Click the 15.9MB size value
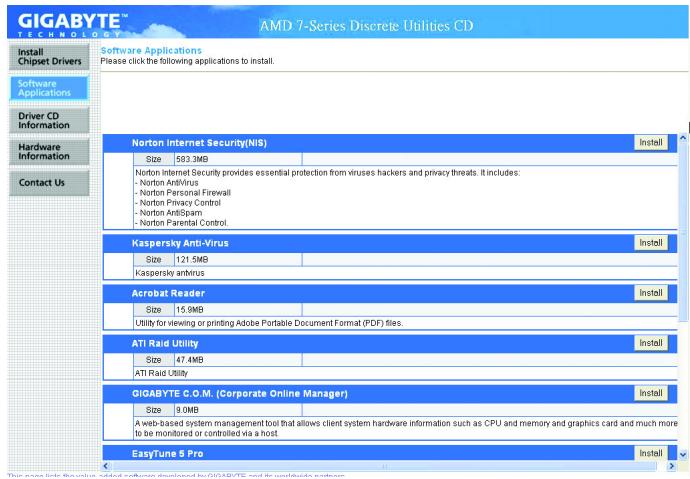Screen dimensions: 690x479 pyautogui.click(x=190, y=310)
